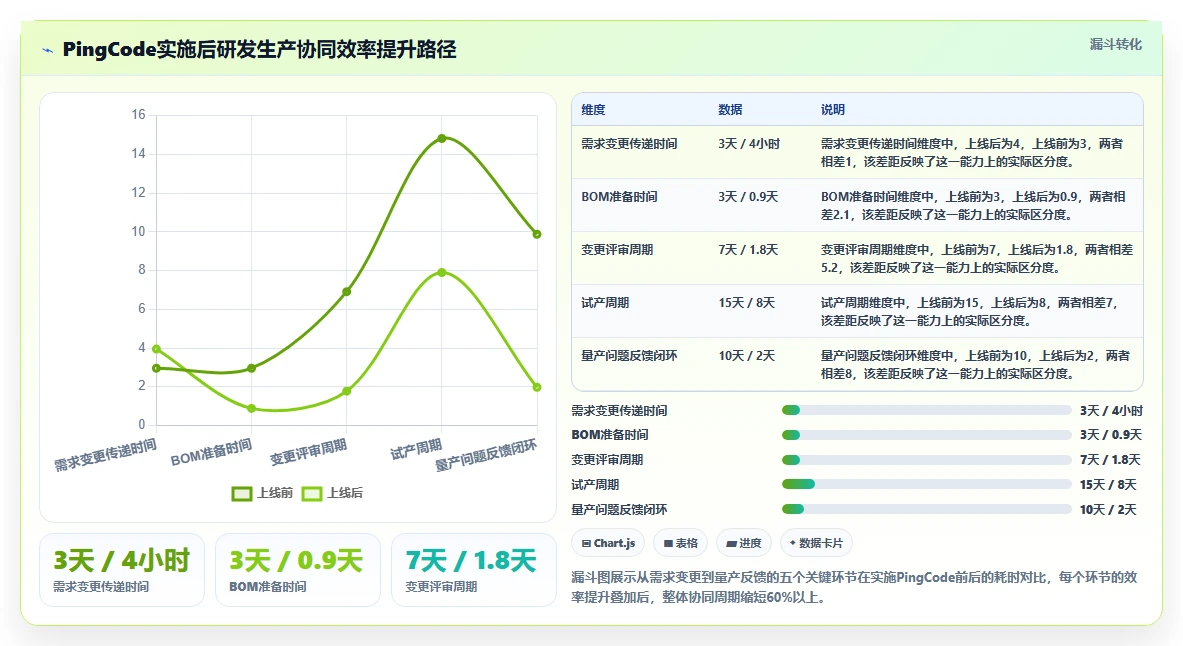1183x646 pixels.
Task: Click the 数据卡片 tag
Action: (x=816, y=543)
